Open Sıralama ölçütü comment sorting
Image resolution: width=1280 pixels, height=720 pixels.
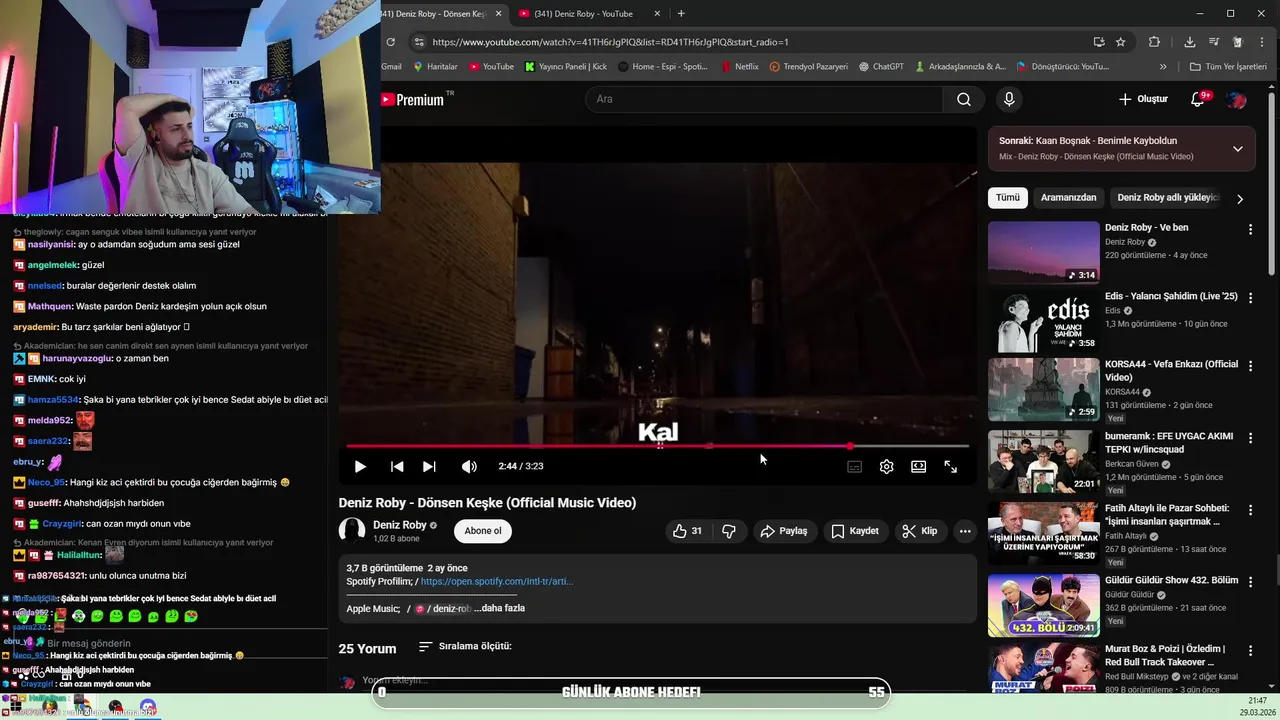point(465,647)
